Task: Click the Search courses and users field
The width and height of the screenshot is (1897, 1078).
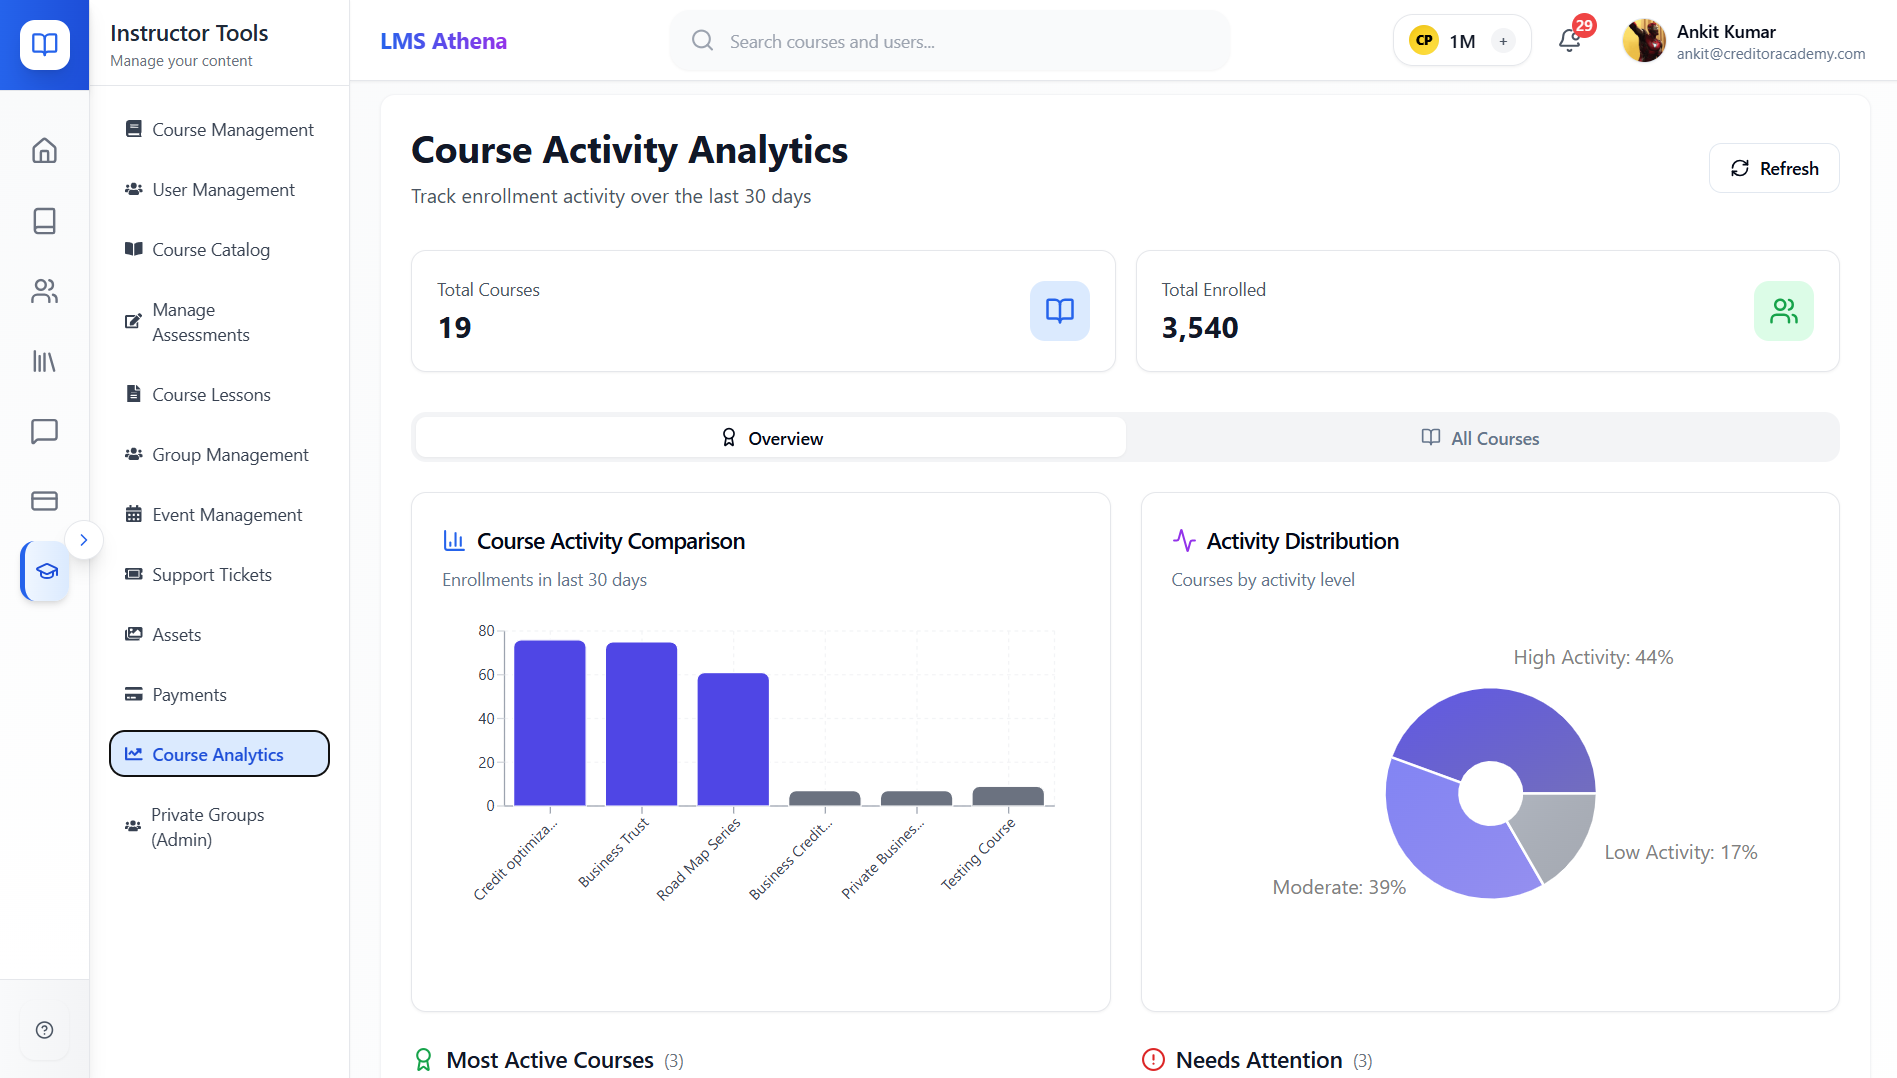Action: pyautogui.click(x=949, y=41)
